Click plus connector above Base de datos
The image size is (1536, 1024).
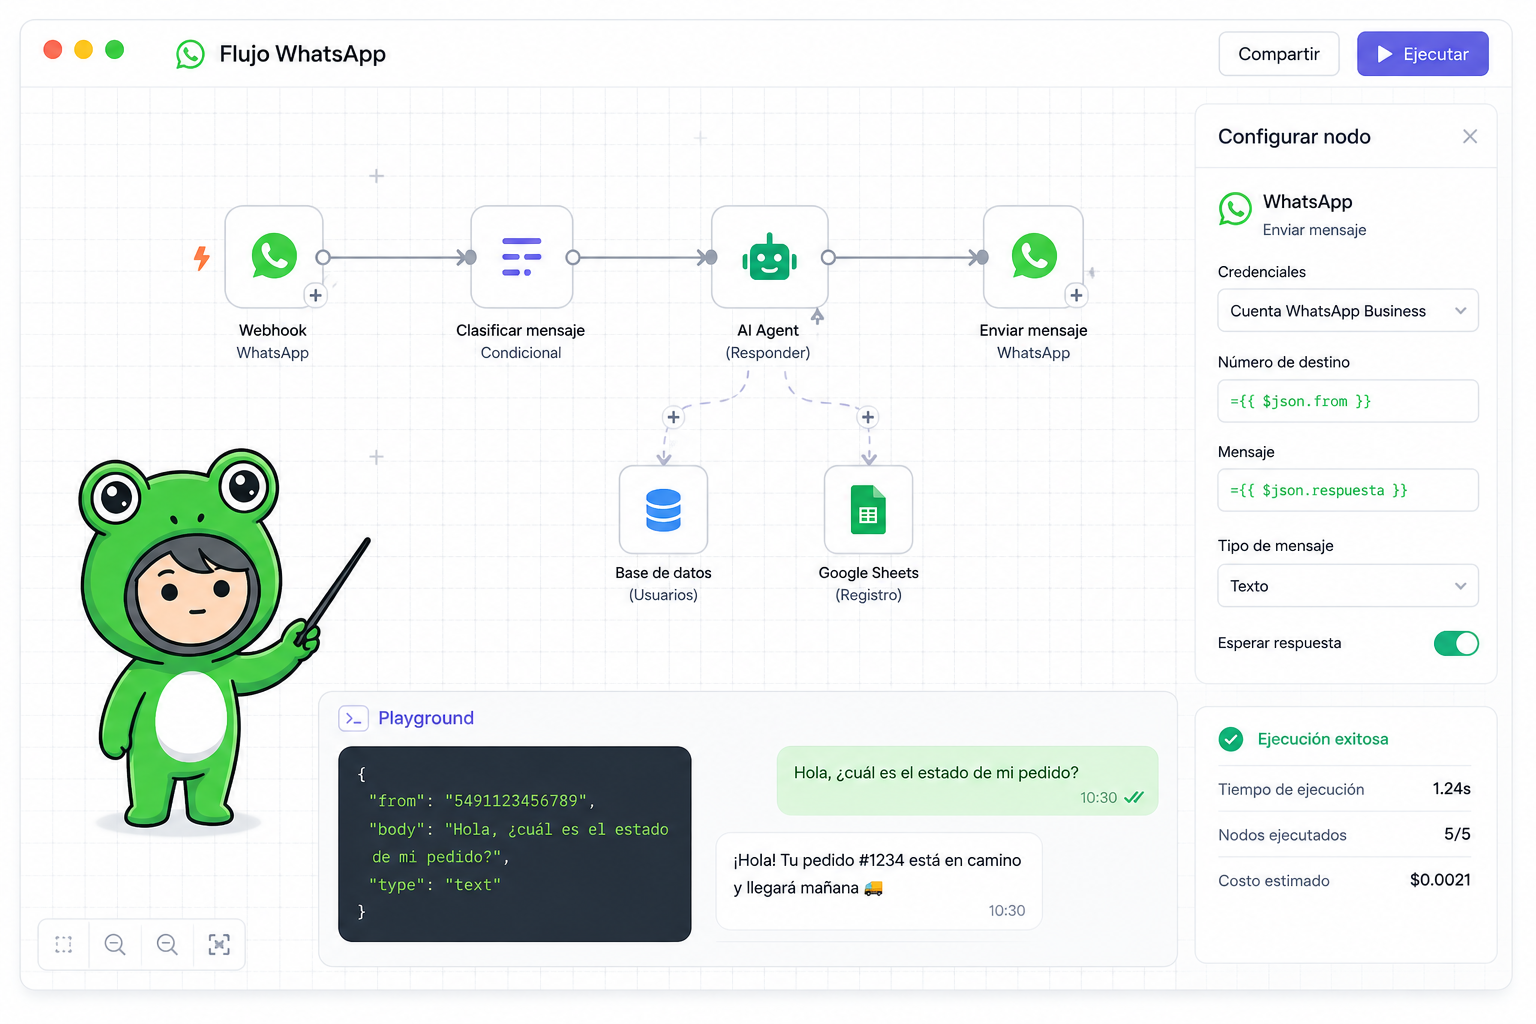[x=673, y=417]
